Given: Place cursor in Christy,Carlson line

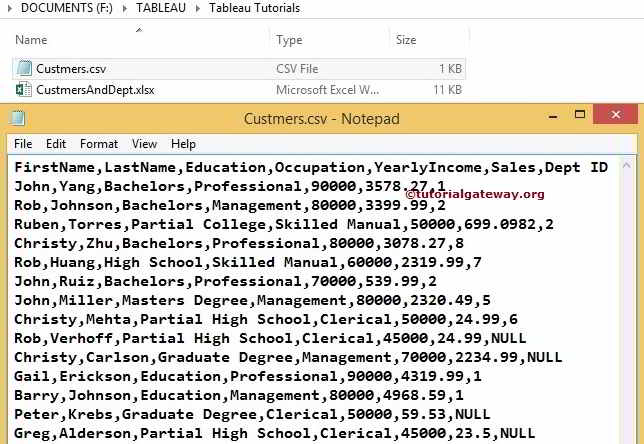Looking at the screenshot, I should click(x=288, y=357).
